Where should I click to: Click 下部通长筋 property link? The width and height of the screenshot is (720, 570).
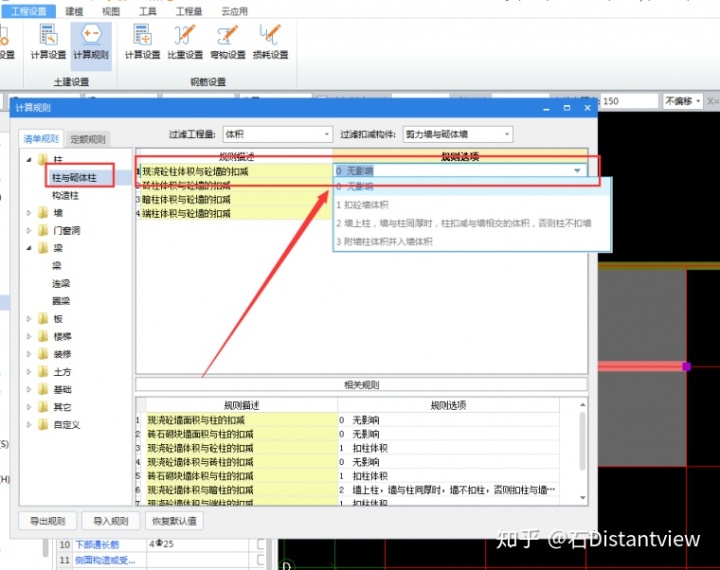[x=97, y=544]
